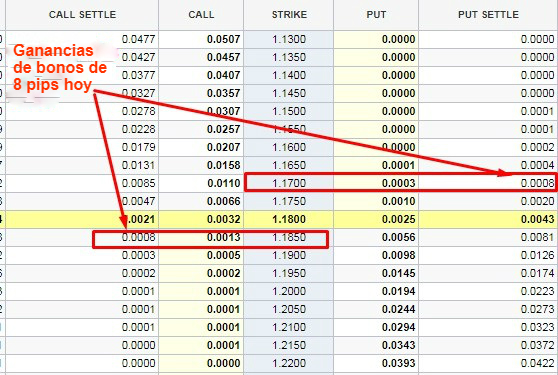Select strike price 1.1700
The width and height of the screenshot is (558, 375).
289,183
